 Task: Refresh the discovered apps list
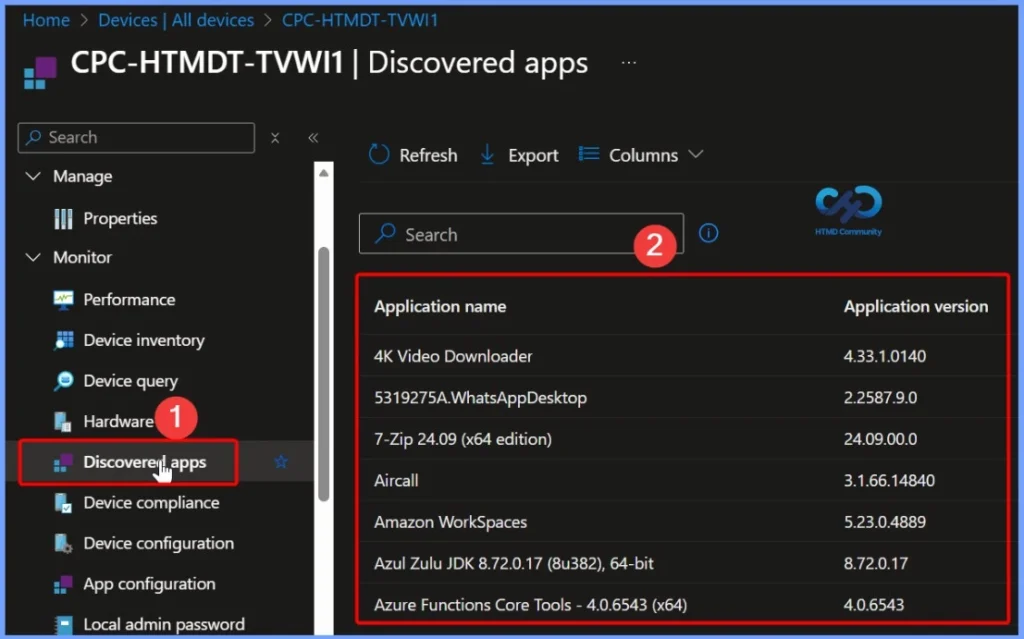point(412,155)
